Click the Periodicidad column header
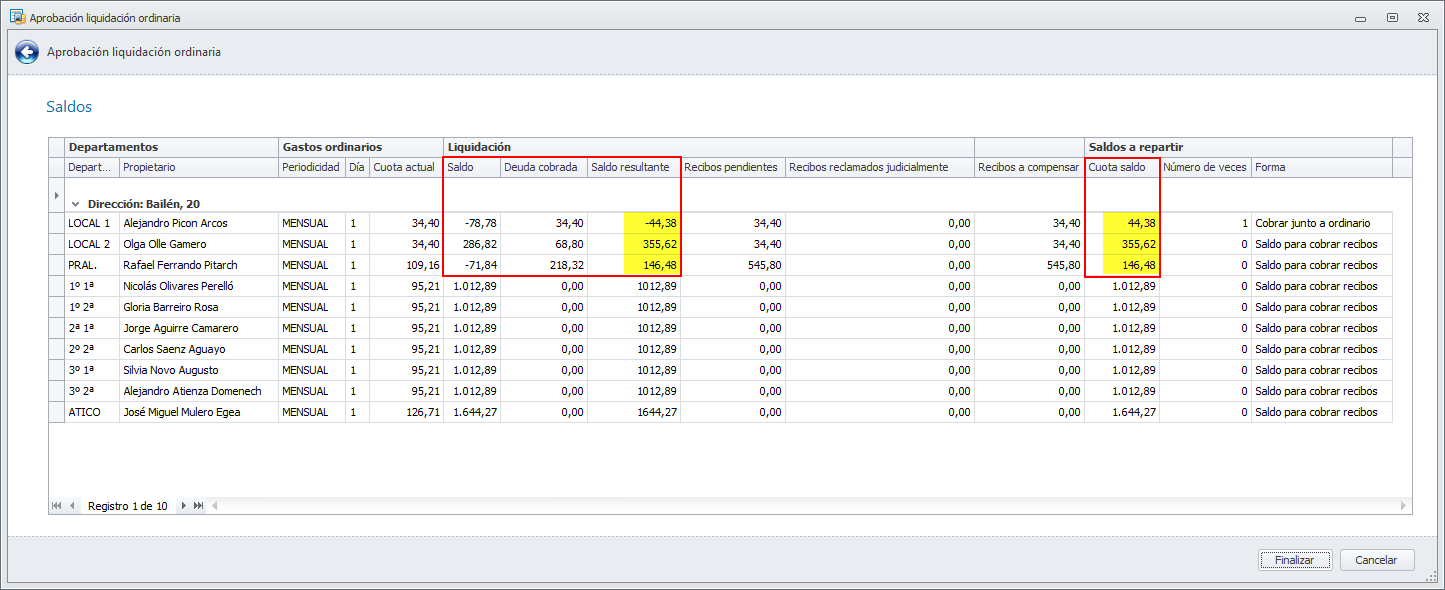The image size is (1445, 590). click(311, 167)
